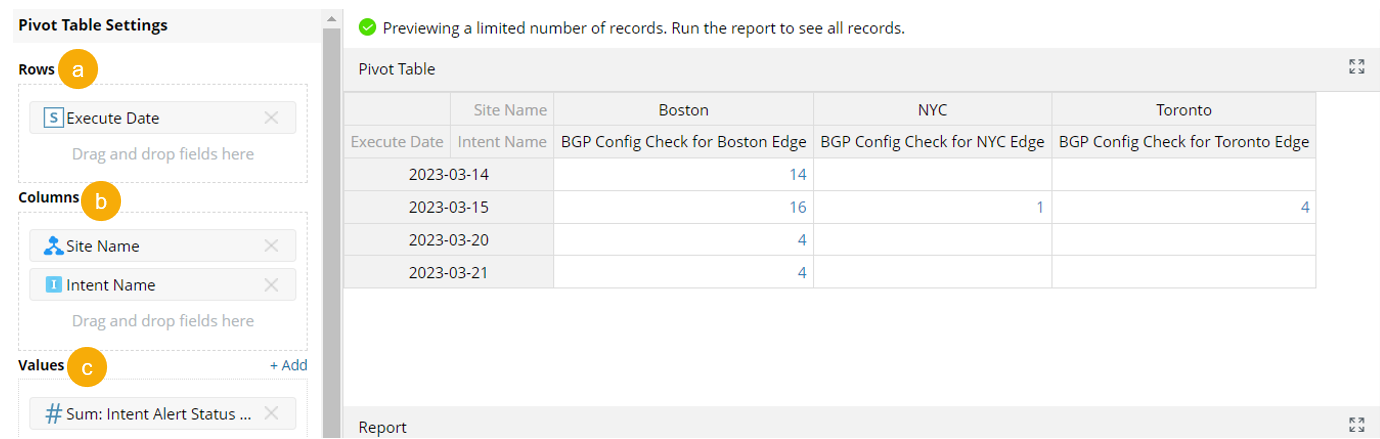Remove Site Name field from Columns
The width and height of the screenshot is (1380, 439).
click(271, 246)
